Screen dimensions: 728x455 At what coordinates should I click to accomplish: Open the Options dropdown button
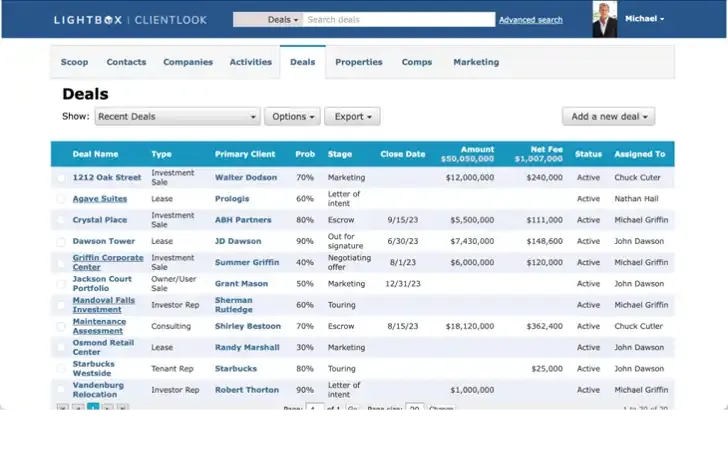click(292, 117)
